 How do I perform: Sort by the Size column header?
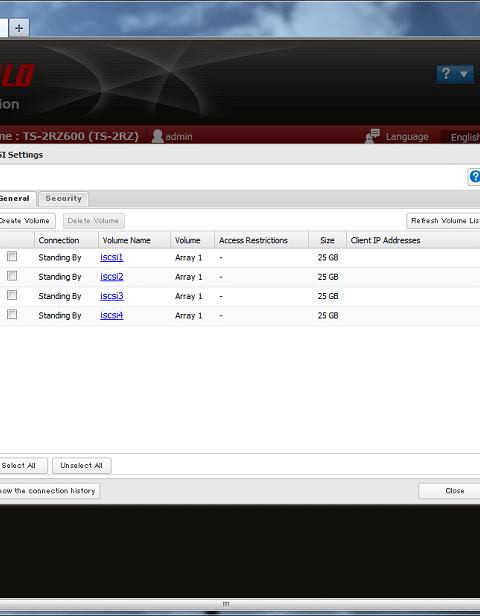(x=327, y=240)
